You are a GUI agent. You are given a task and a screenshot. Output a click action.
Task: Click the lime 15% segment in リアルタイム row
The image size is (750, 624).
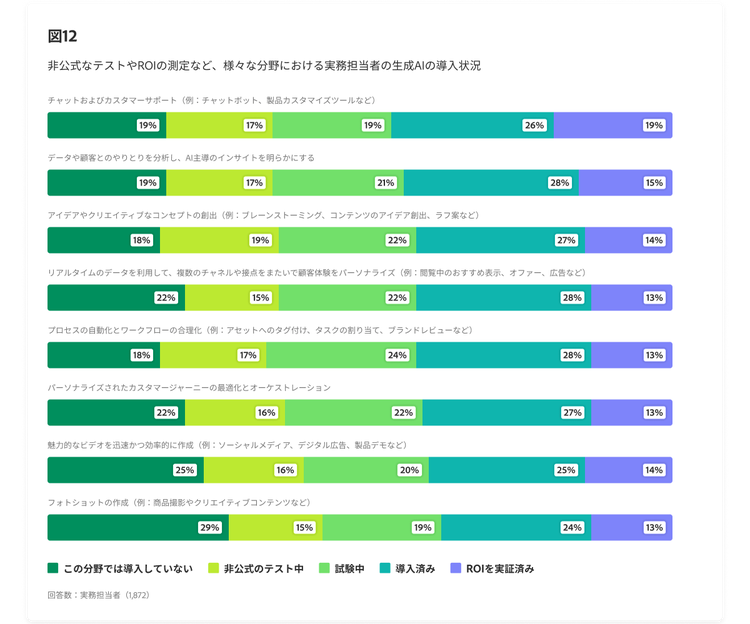click(x=232, y=297)
